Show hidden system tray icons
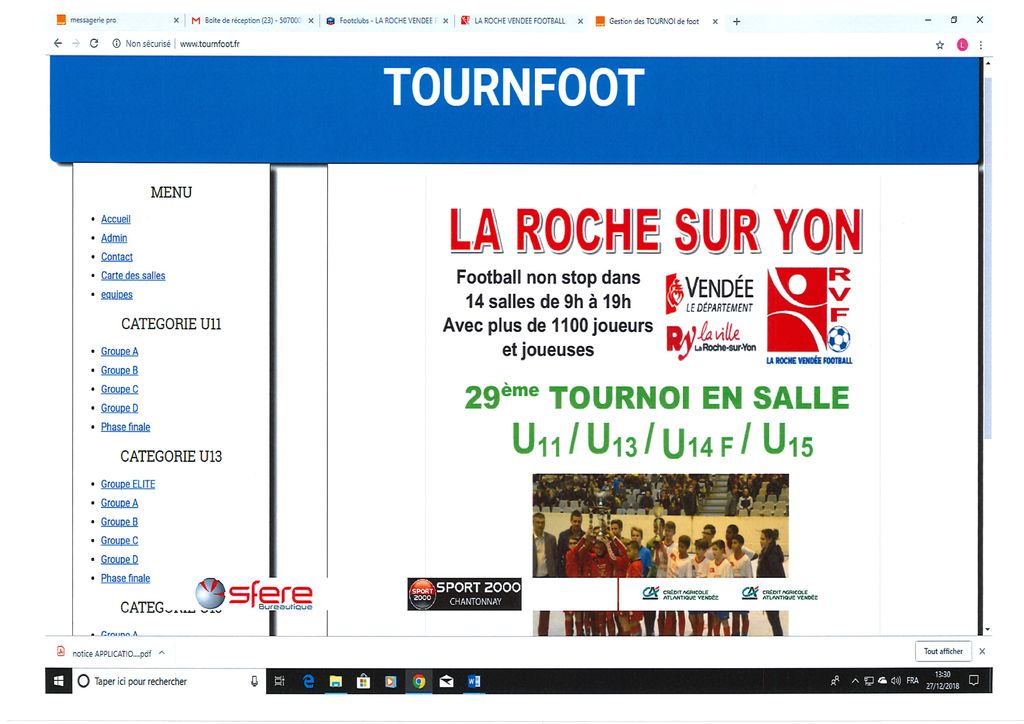 click(x=856, y=681)
